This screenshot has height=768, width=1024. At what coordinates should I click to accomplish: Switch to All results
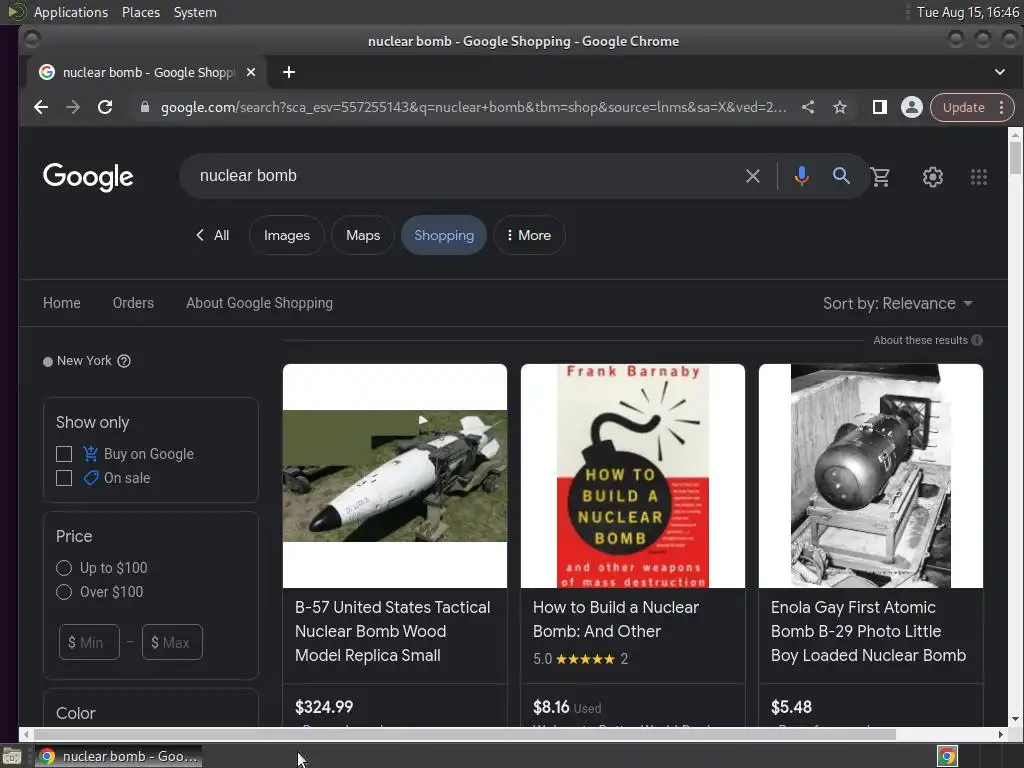(x=213, y=235)
